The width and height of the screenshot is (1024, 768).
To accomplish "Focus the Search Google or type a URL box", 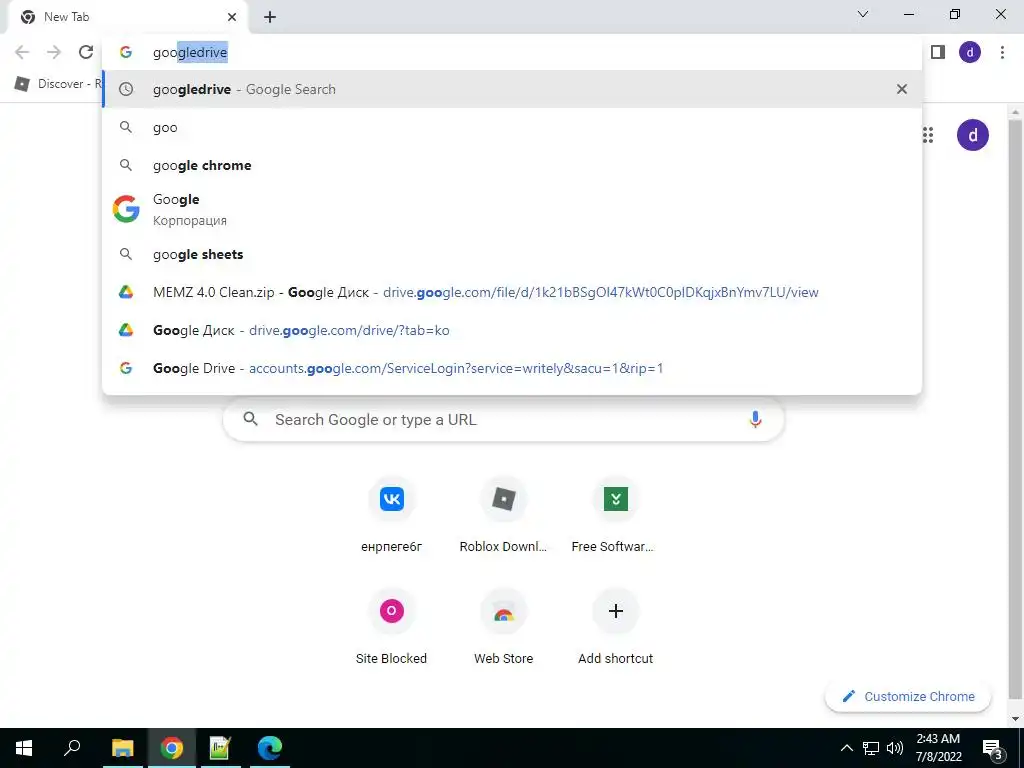I will coord(504,419).
